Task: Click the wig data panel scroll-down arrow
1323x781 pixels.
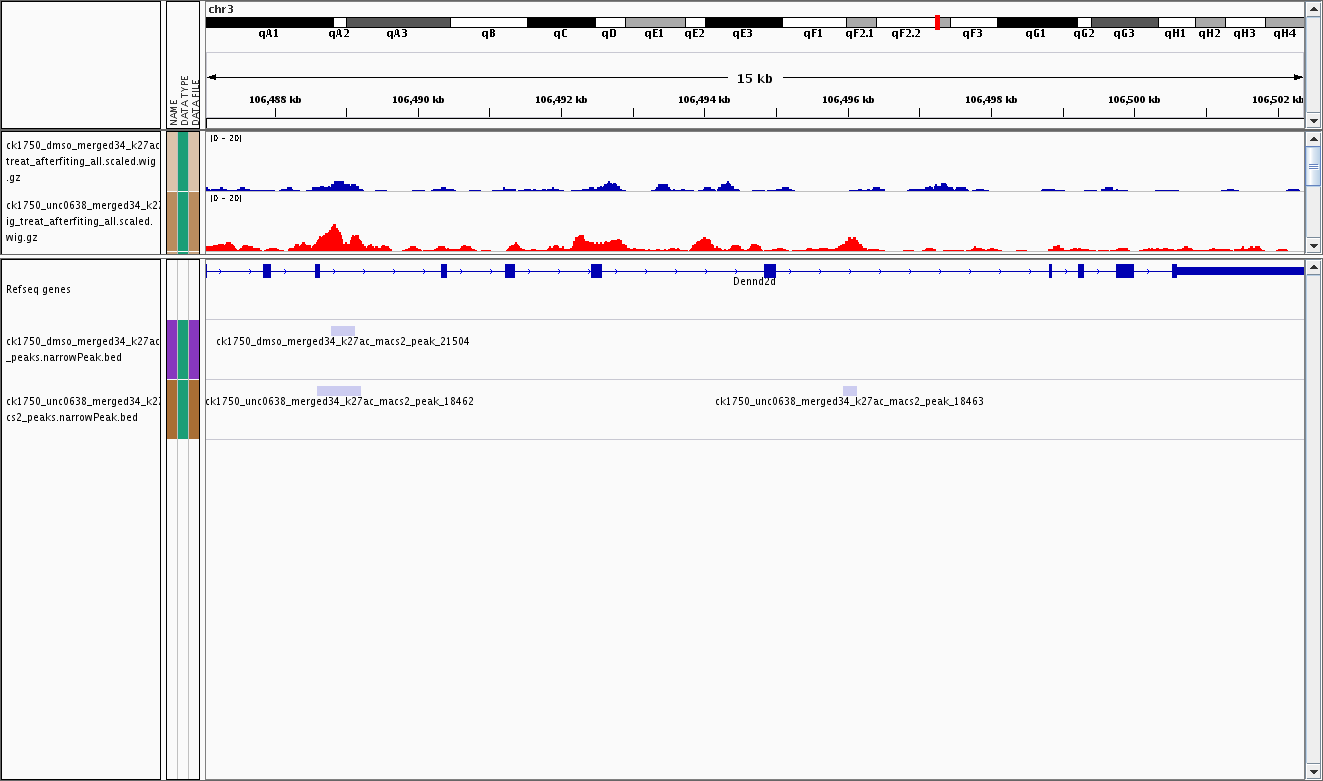Action: coord(1314,245)
